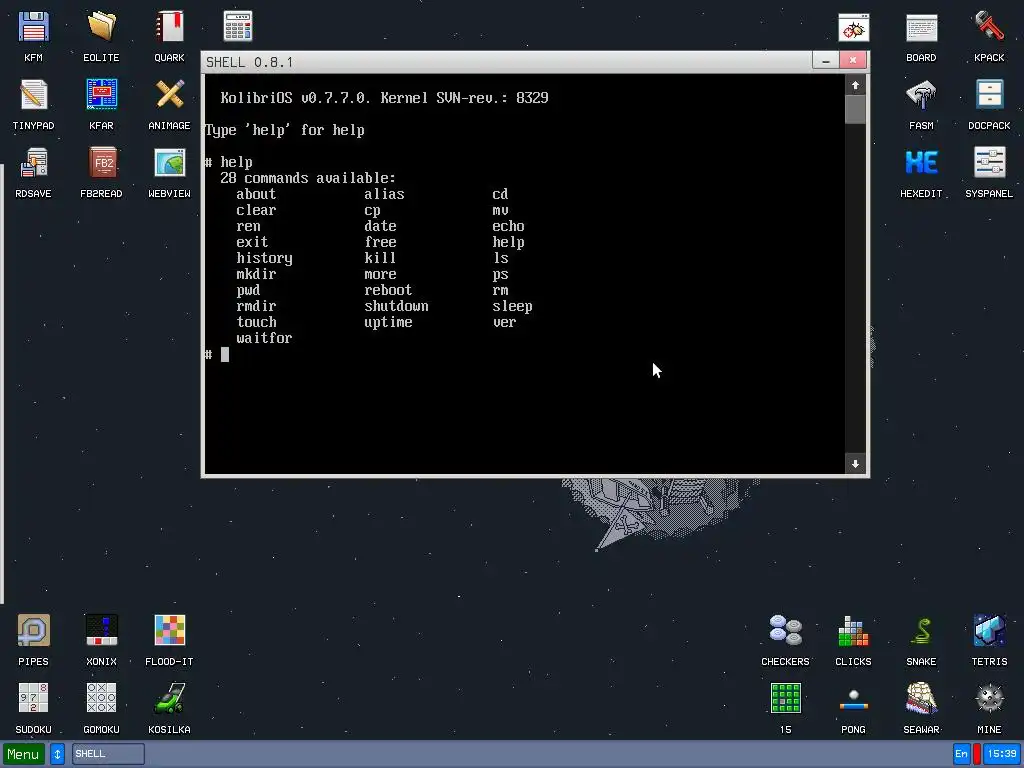Launch the FASM assembler icon

921,95
